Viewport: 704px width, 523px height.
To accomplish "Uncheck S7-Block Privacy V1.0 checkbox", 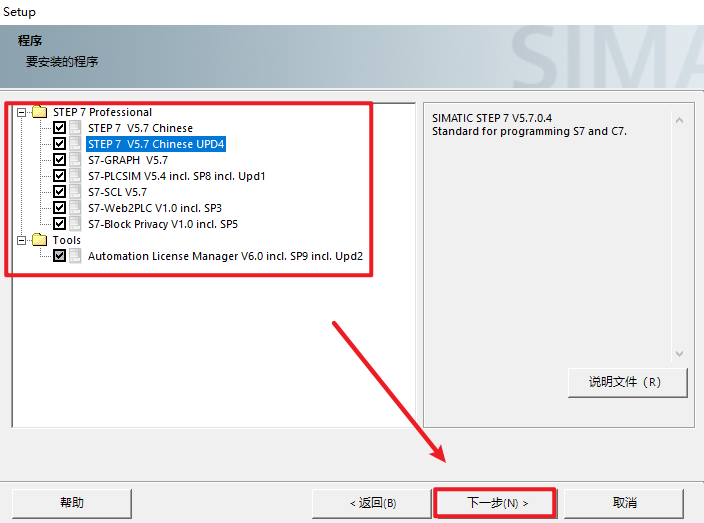I will (x=59, y=224).
